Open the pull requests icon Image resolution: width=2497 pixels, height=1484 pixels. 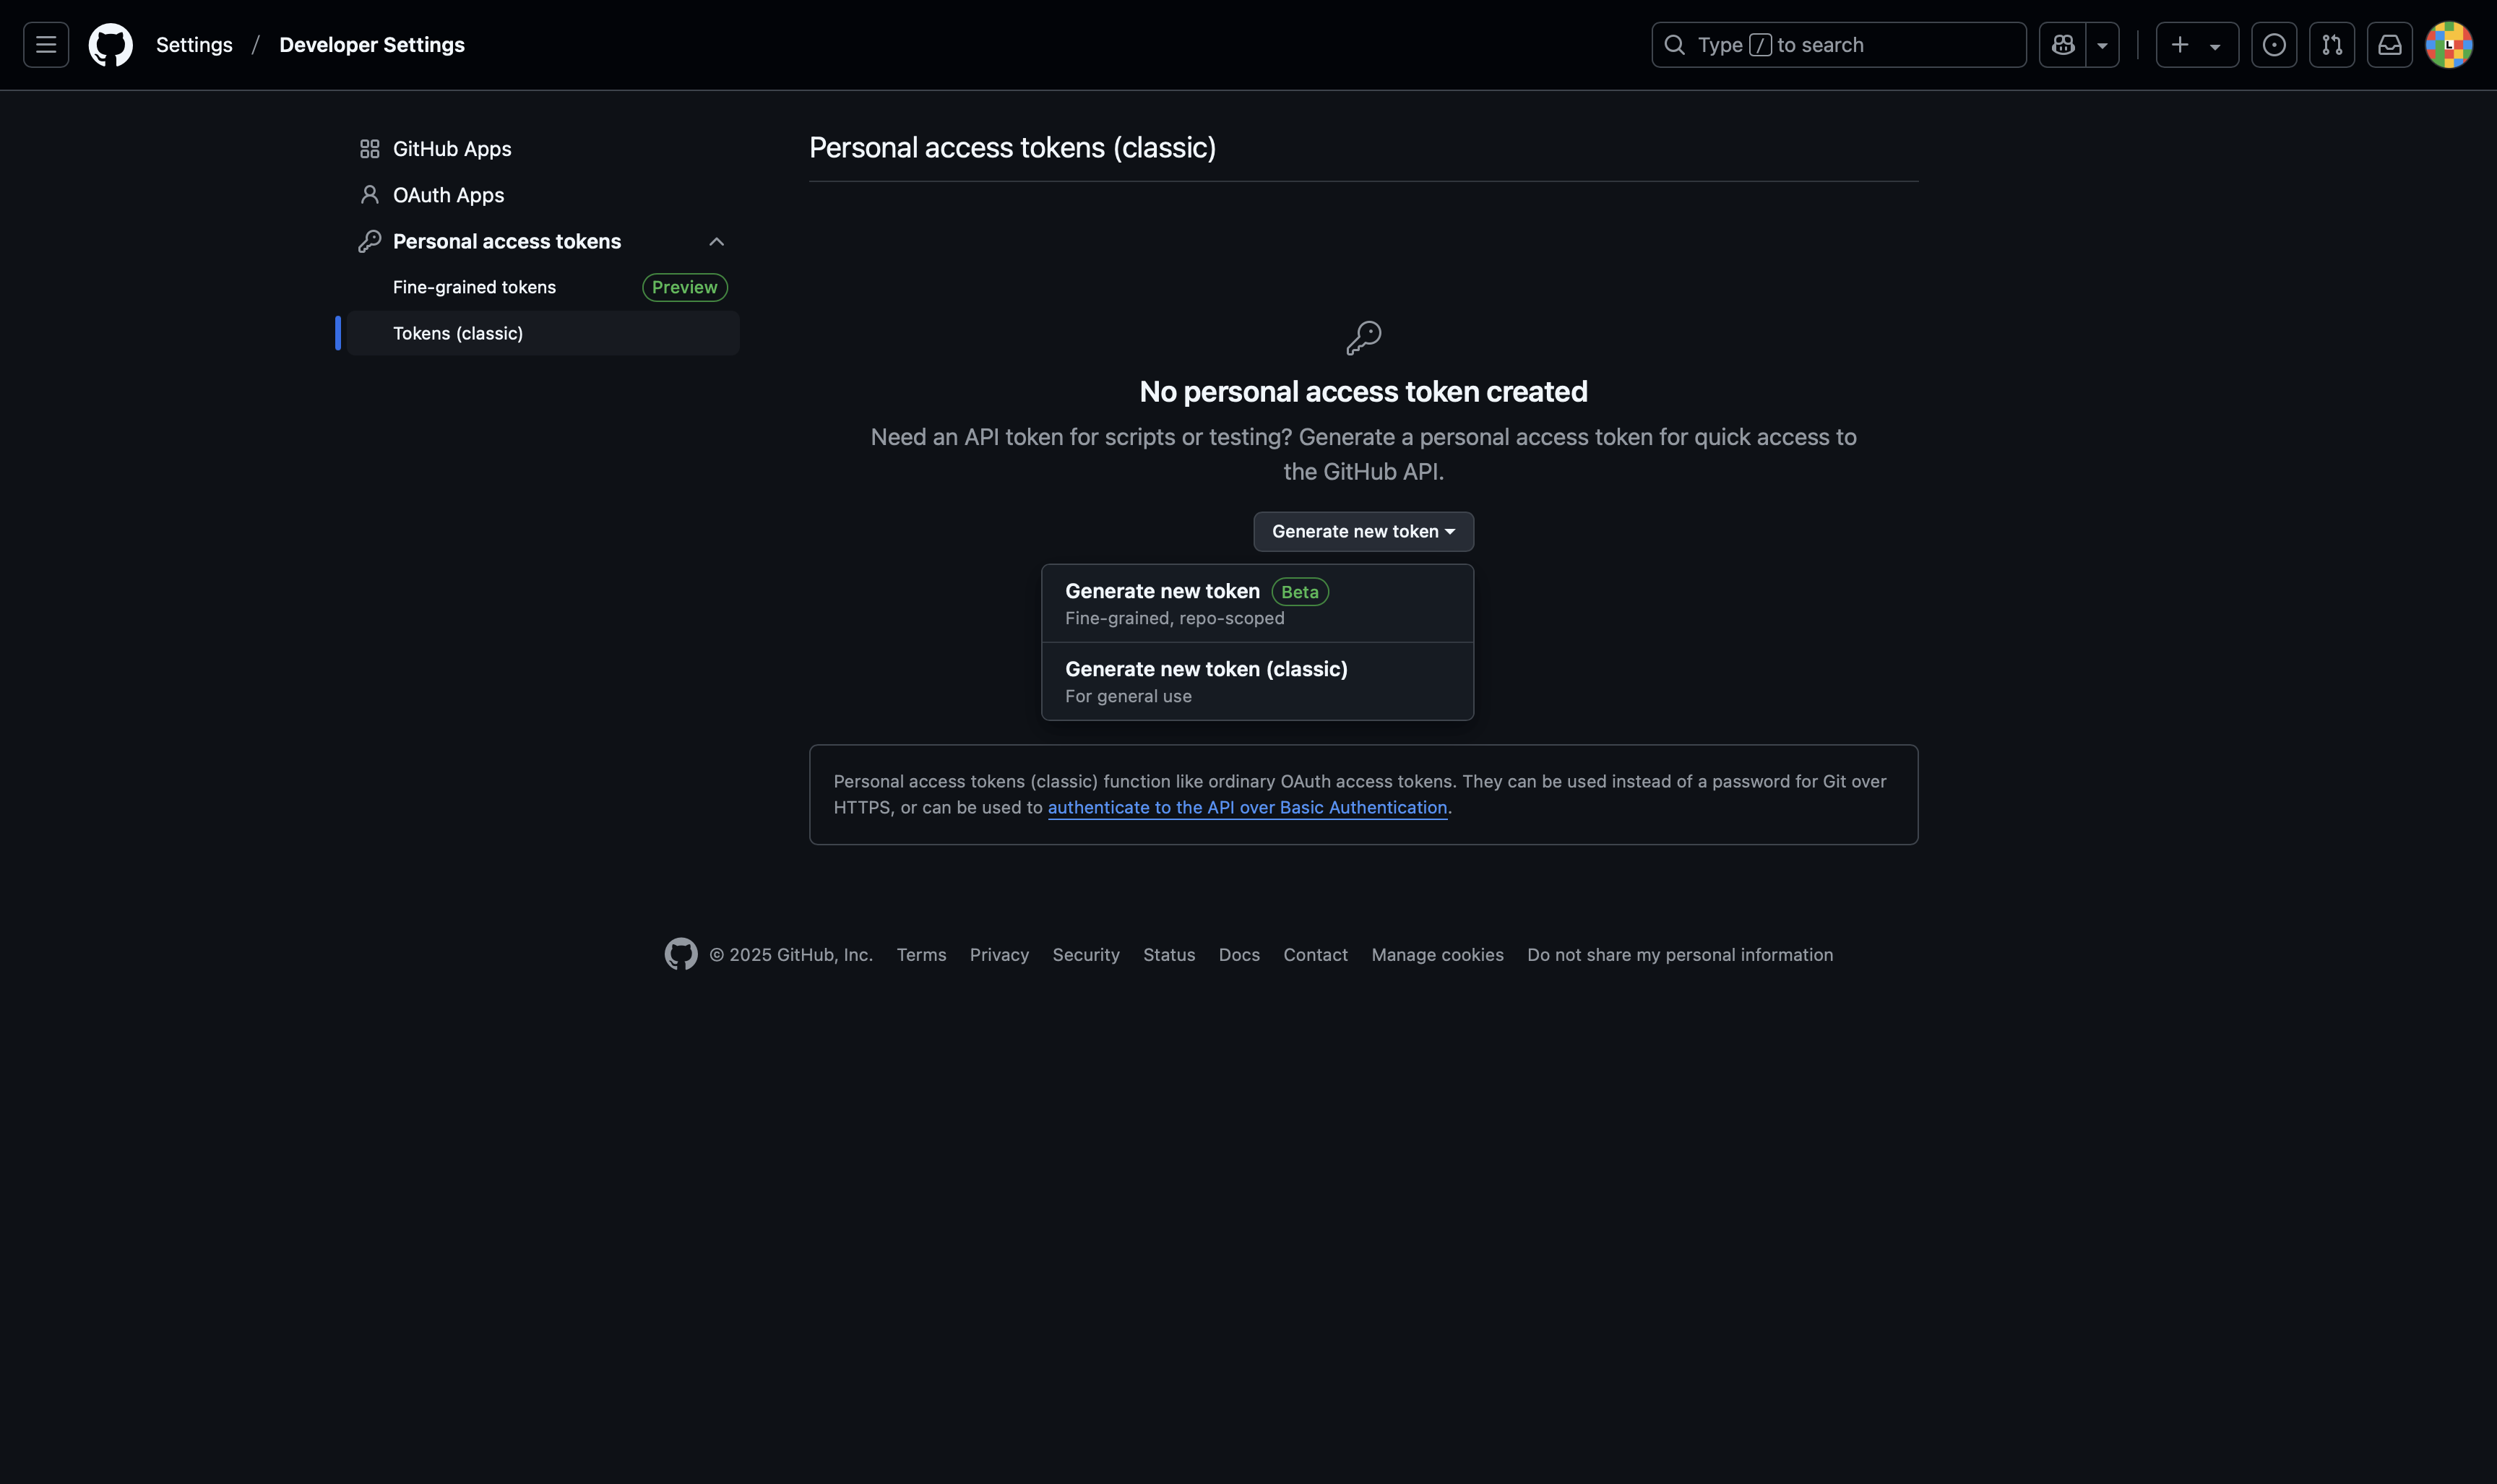tap(2331, 45)
